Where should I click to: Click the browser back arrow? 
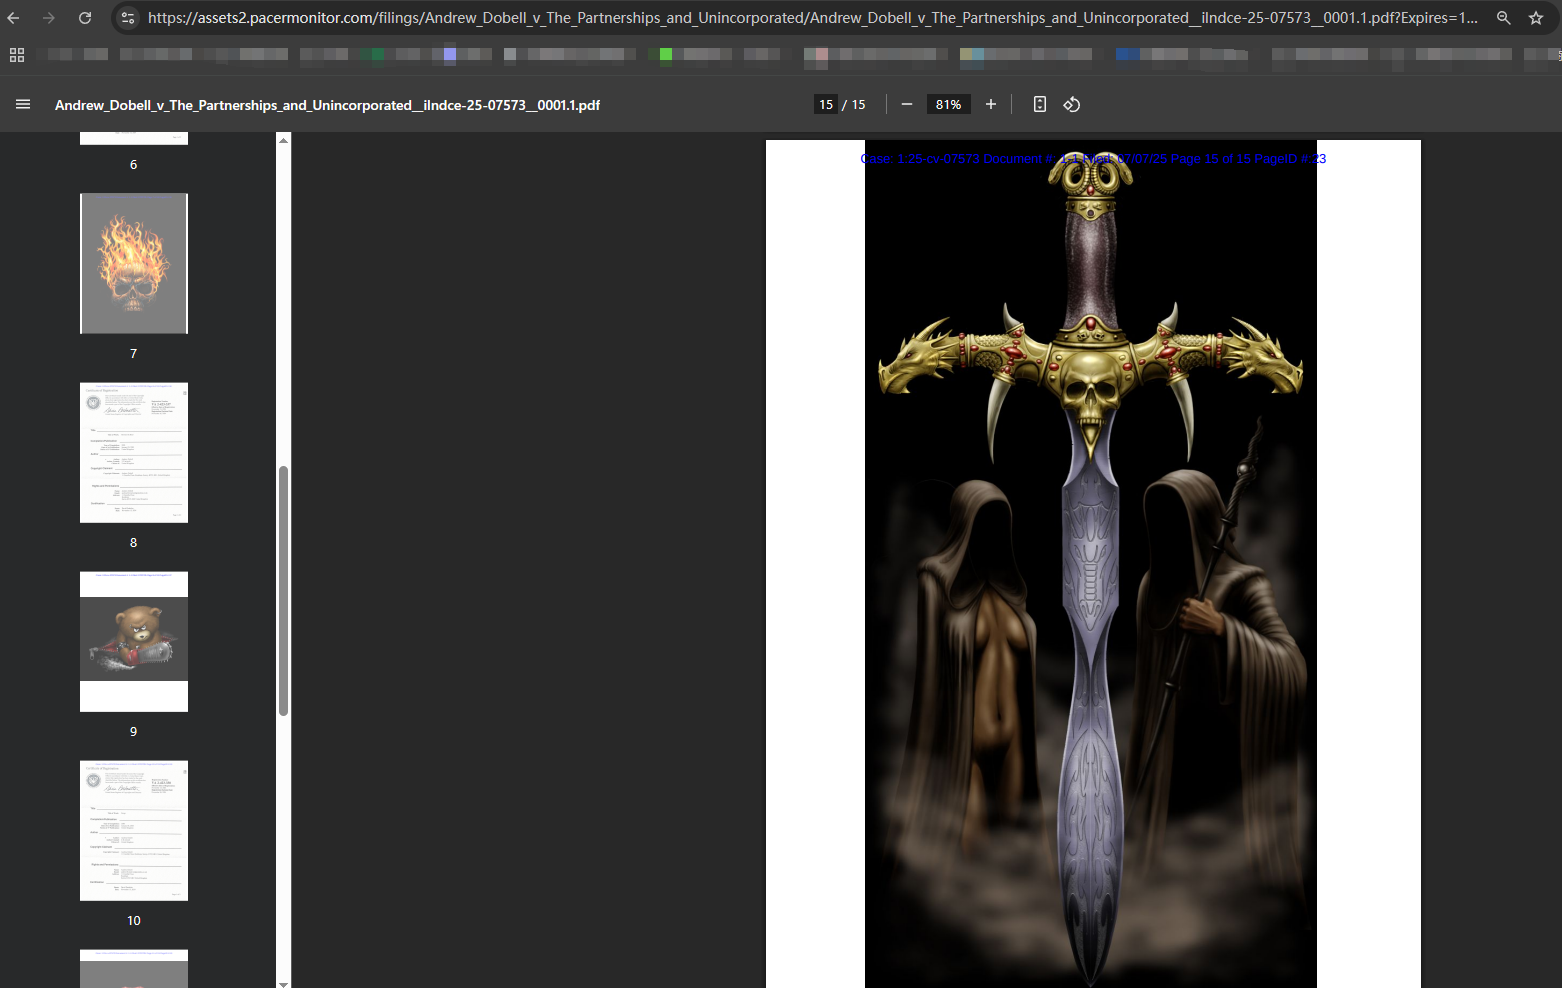click(x=14, y=18)
